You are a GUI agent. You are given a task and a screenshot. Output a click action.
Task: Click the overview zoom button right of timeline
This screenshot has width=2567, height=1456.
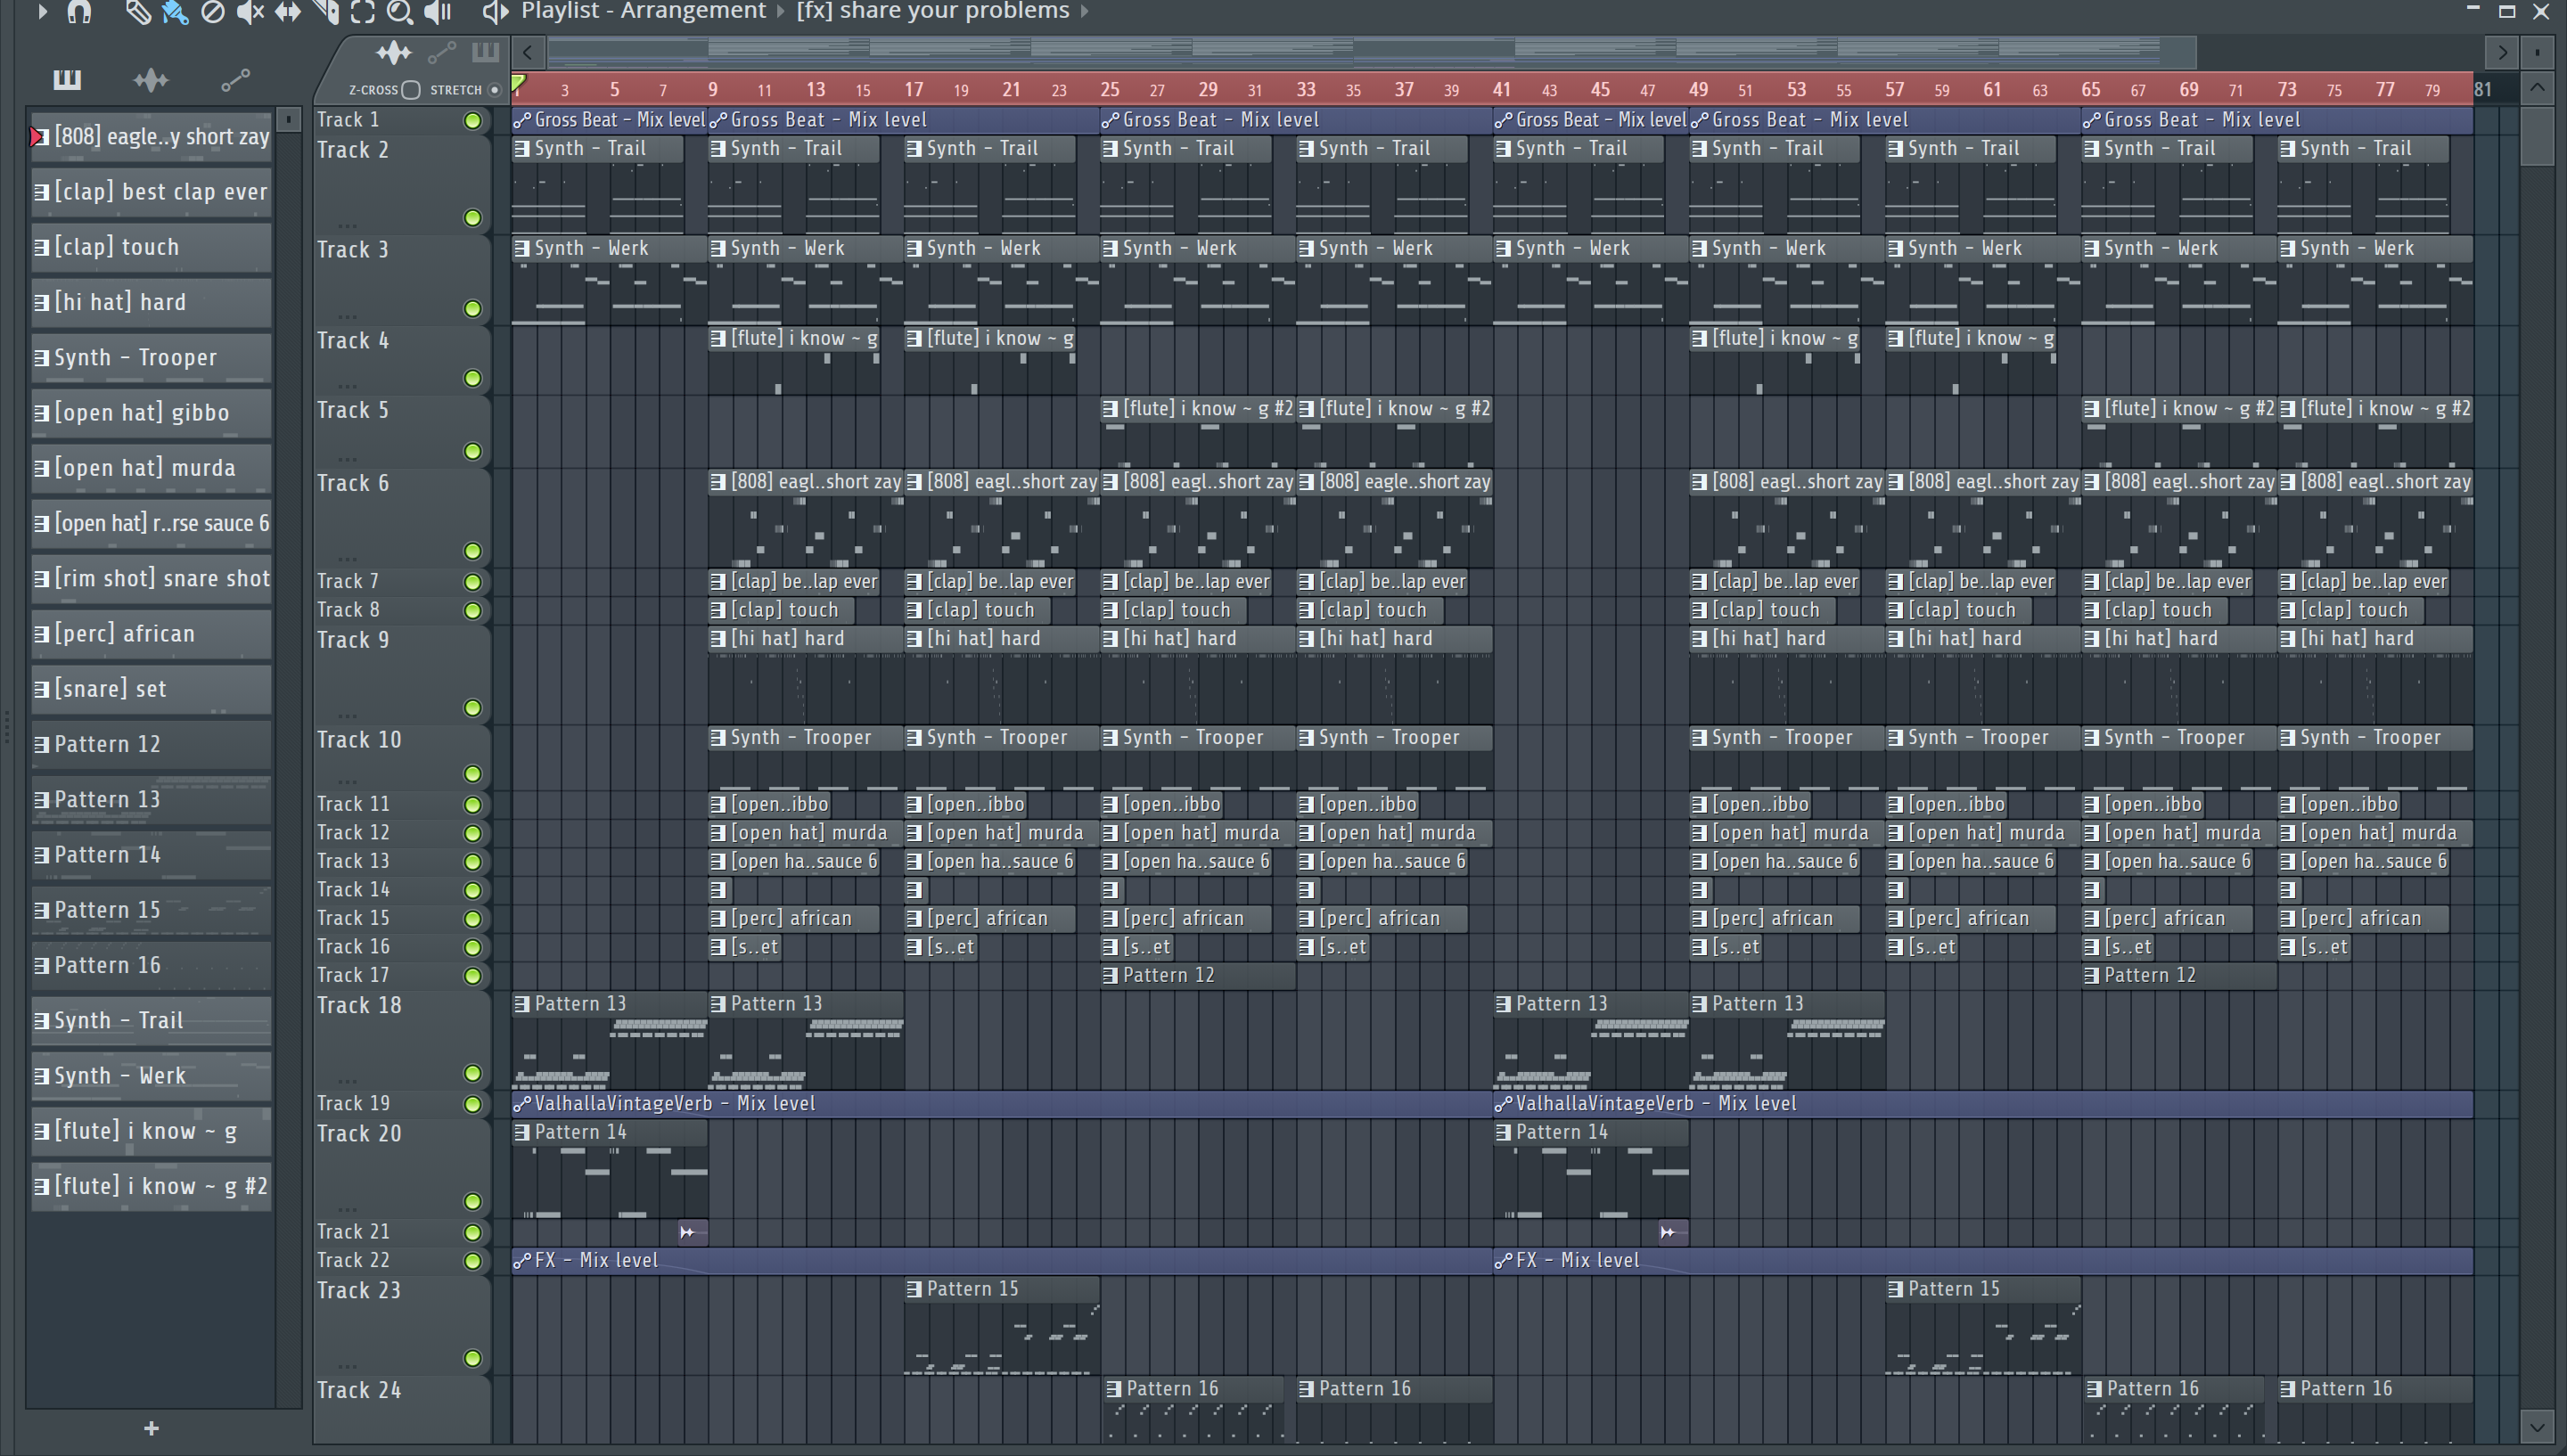click(x=2537, y=52)
